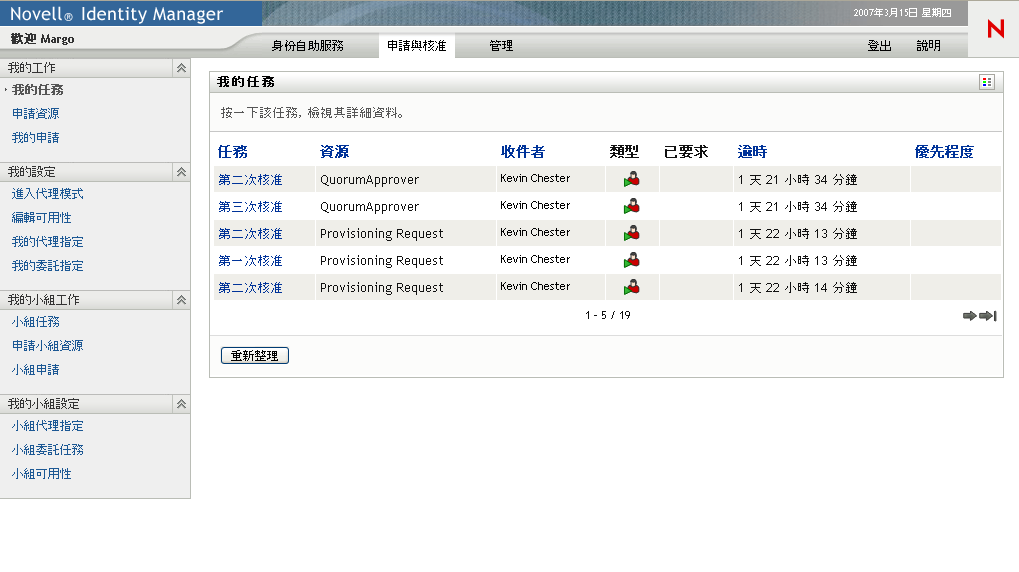The height and width of the screenshot is (572, 1019).
Task: Open 我的申請 in the sidebar
Action: click(x=36, y=138)
